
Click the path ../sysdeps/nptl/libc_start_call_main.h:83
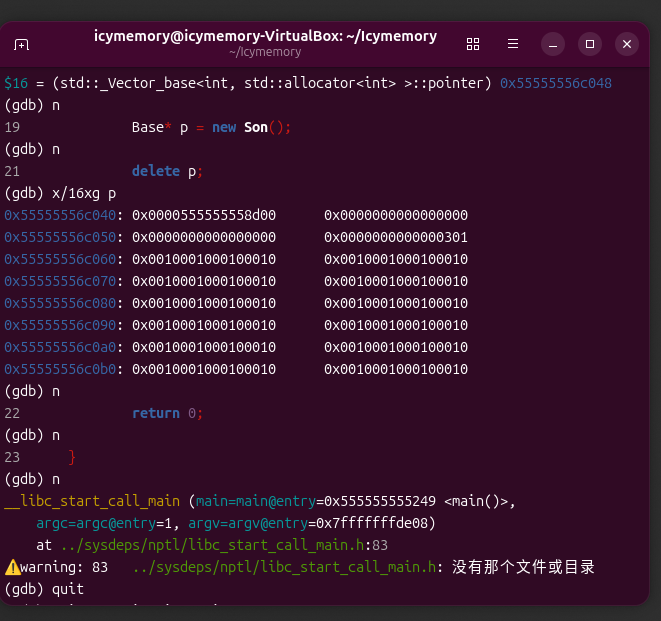(x=224, y=545)
